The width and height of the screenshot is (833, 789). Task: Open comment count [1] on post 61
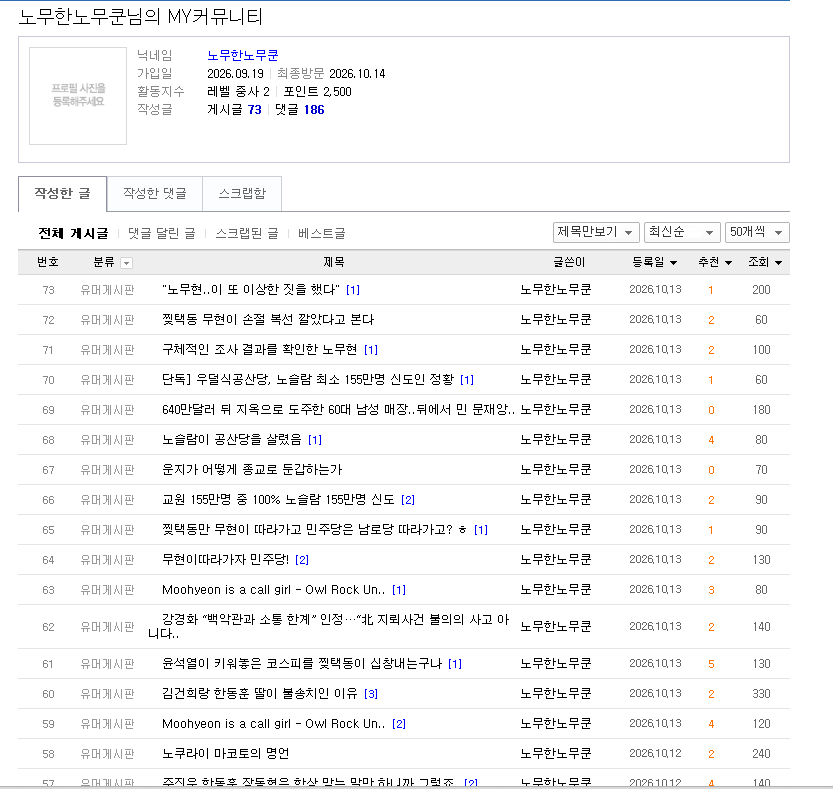(455, 664)
